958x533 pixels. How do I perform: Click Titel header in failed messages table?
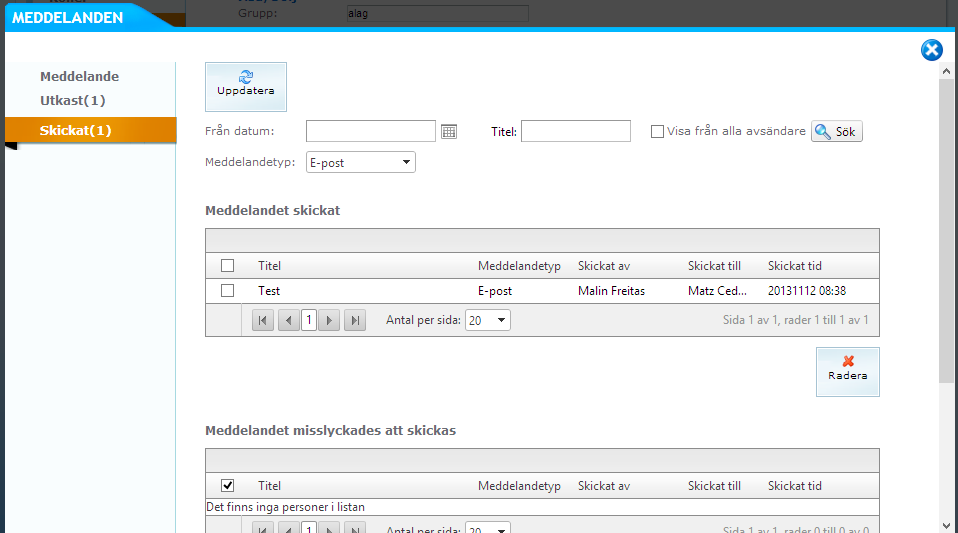point(269,486)
